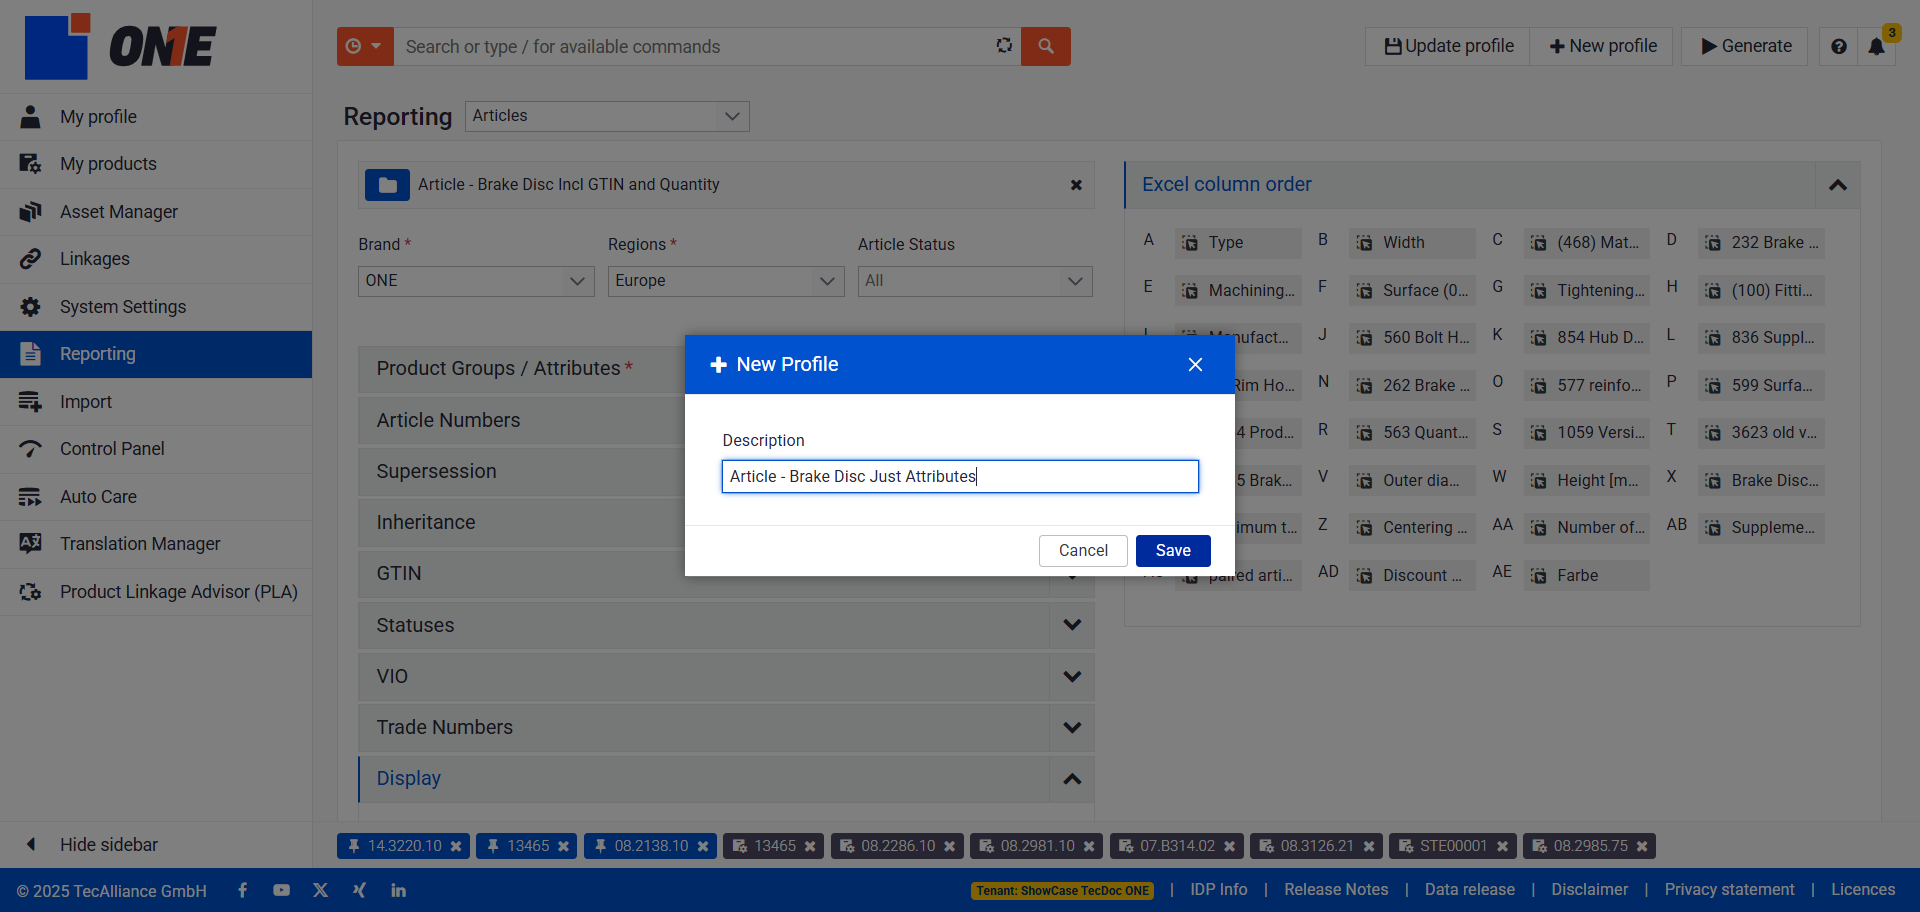The height and width of the screenshot is (912, 1920).
Task: Close the 07.B314.02 tab
Action: click(1229, 846)
